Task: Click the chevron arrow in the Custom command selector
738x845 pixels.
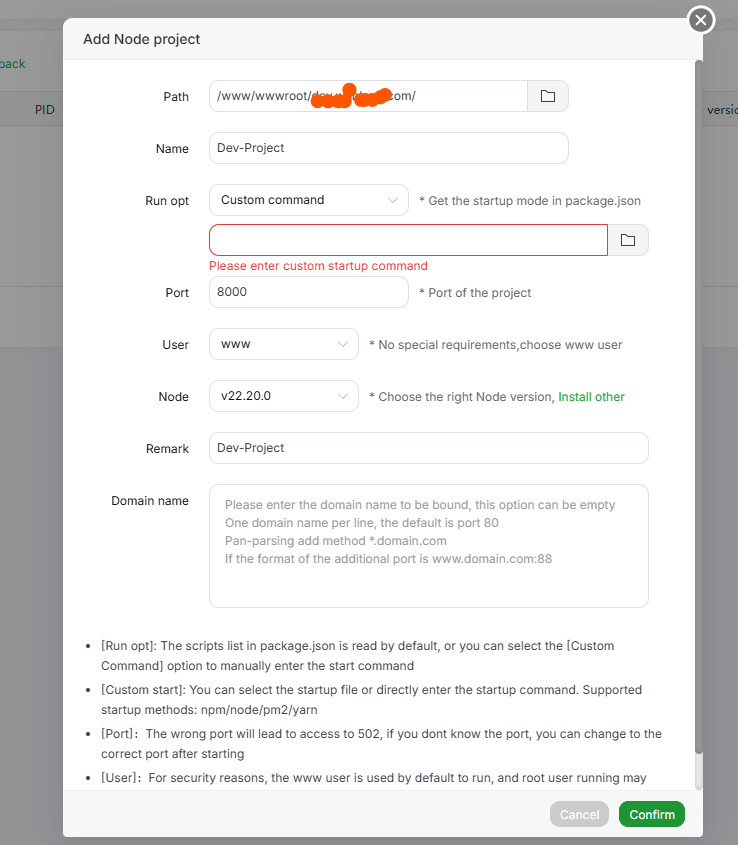Action: pos(392,200)
